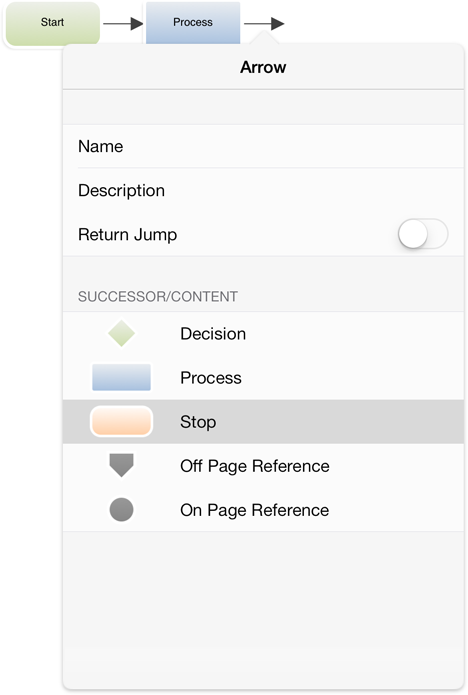
Task: Click the arrow after the Process node
Action: coord(264,23)
